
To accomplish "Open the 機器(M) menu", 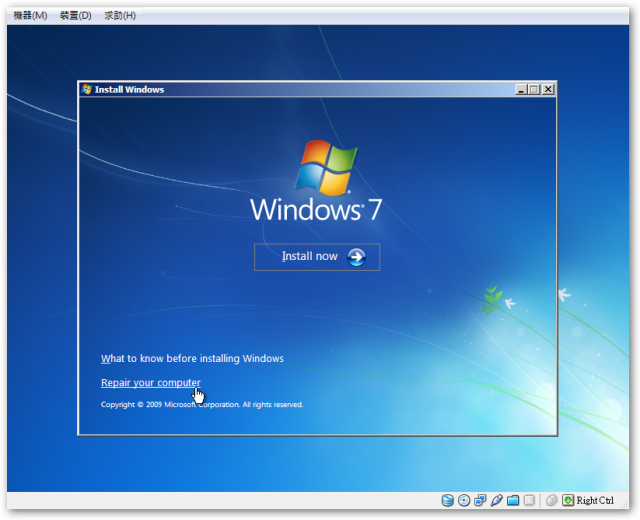I will (30, 16).
